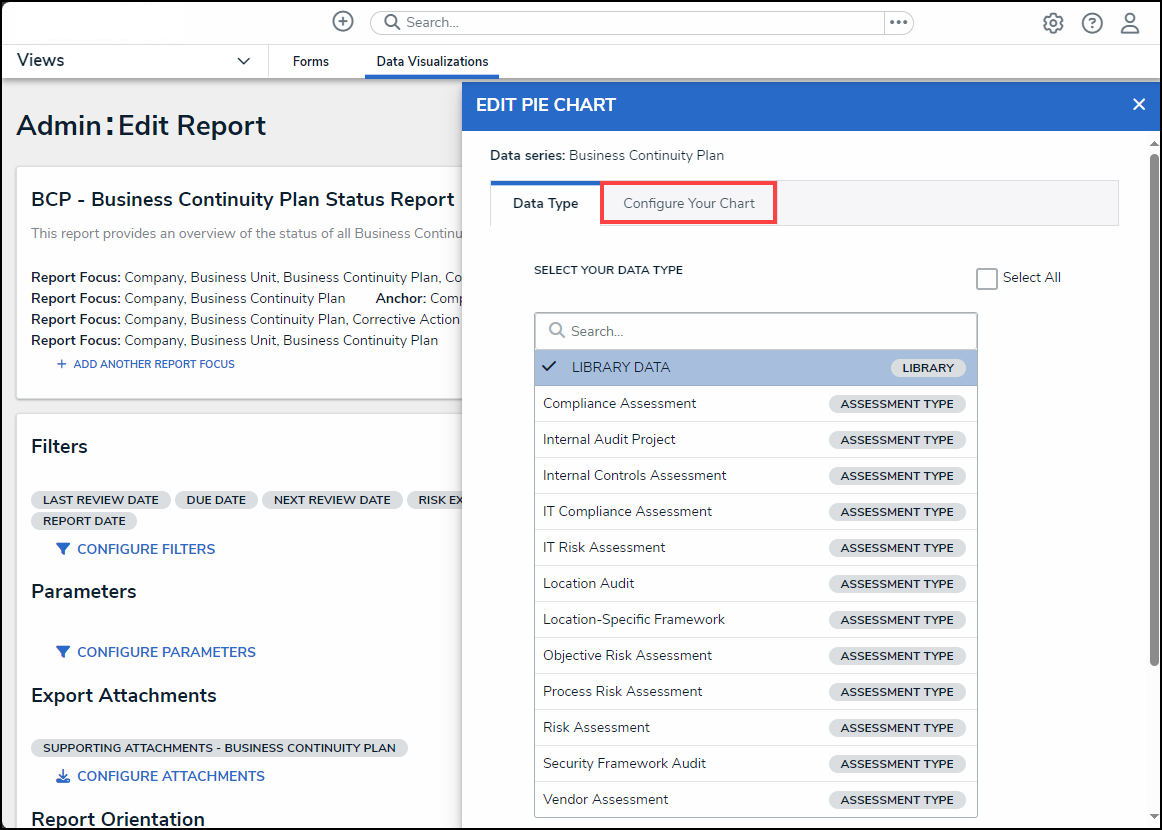Open the Forms tab
The width and height of the screenshot is (1162, 830).
tap(311, 61)
